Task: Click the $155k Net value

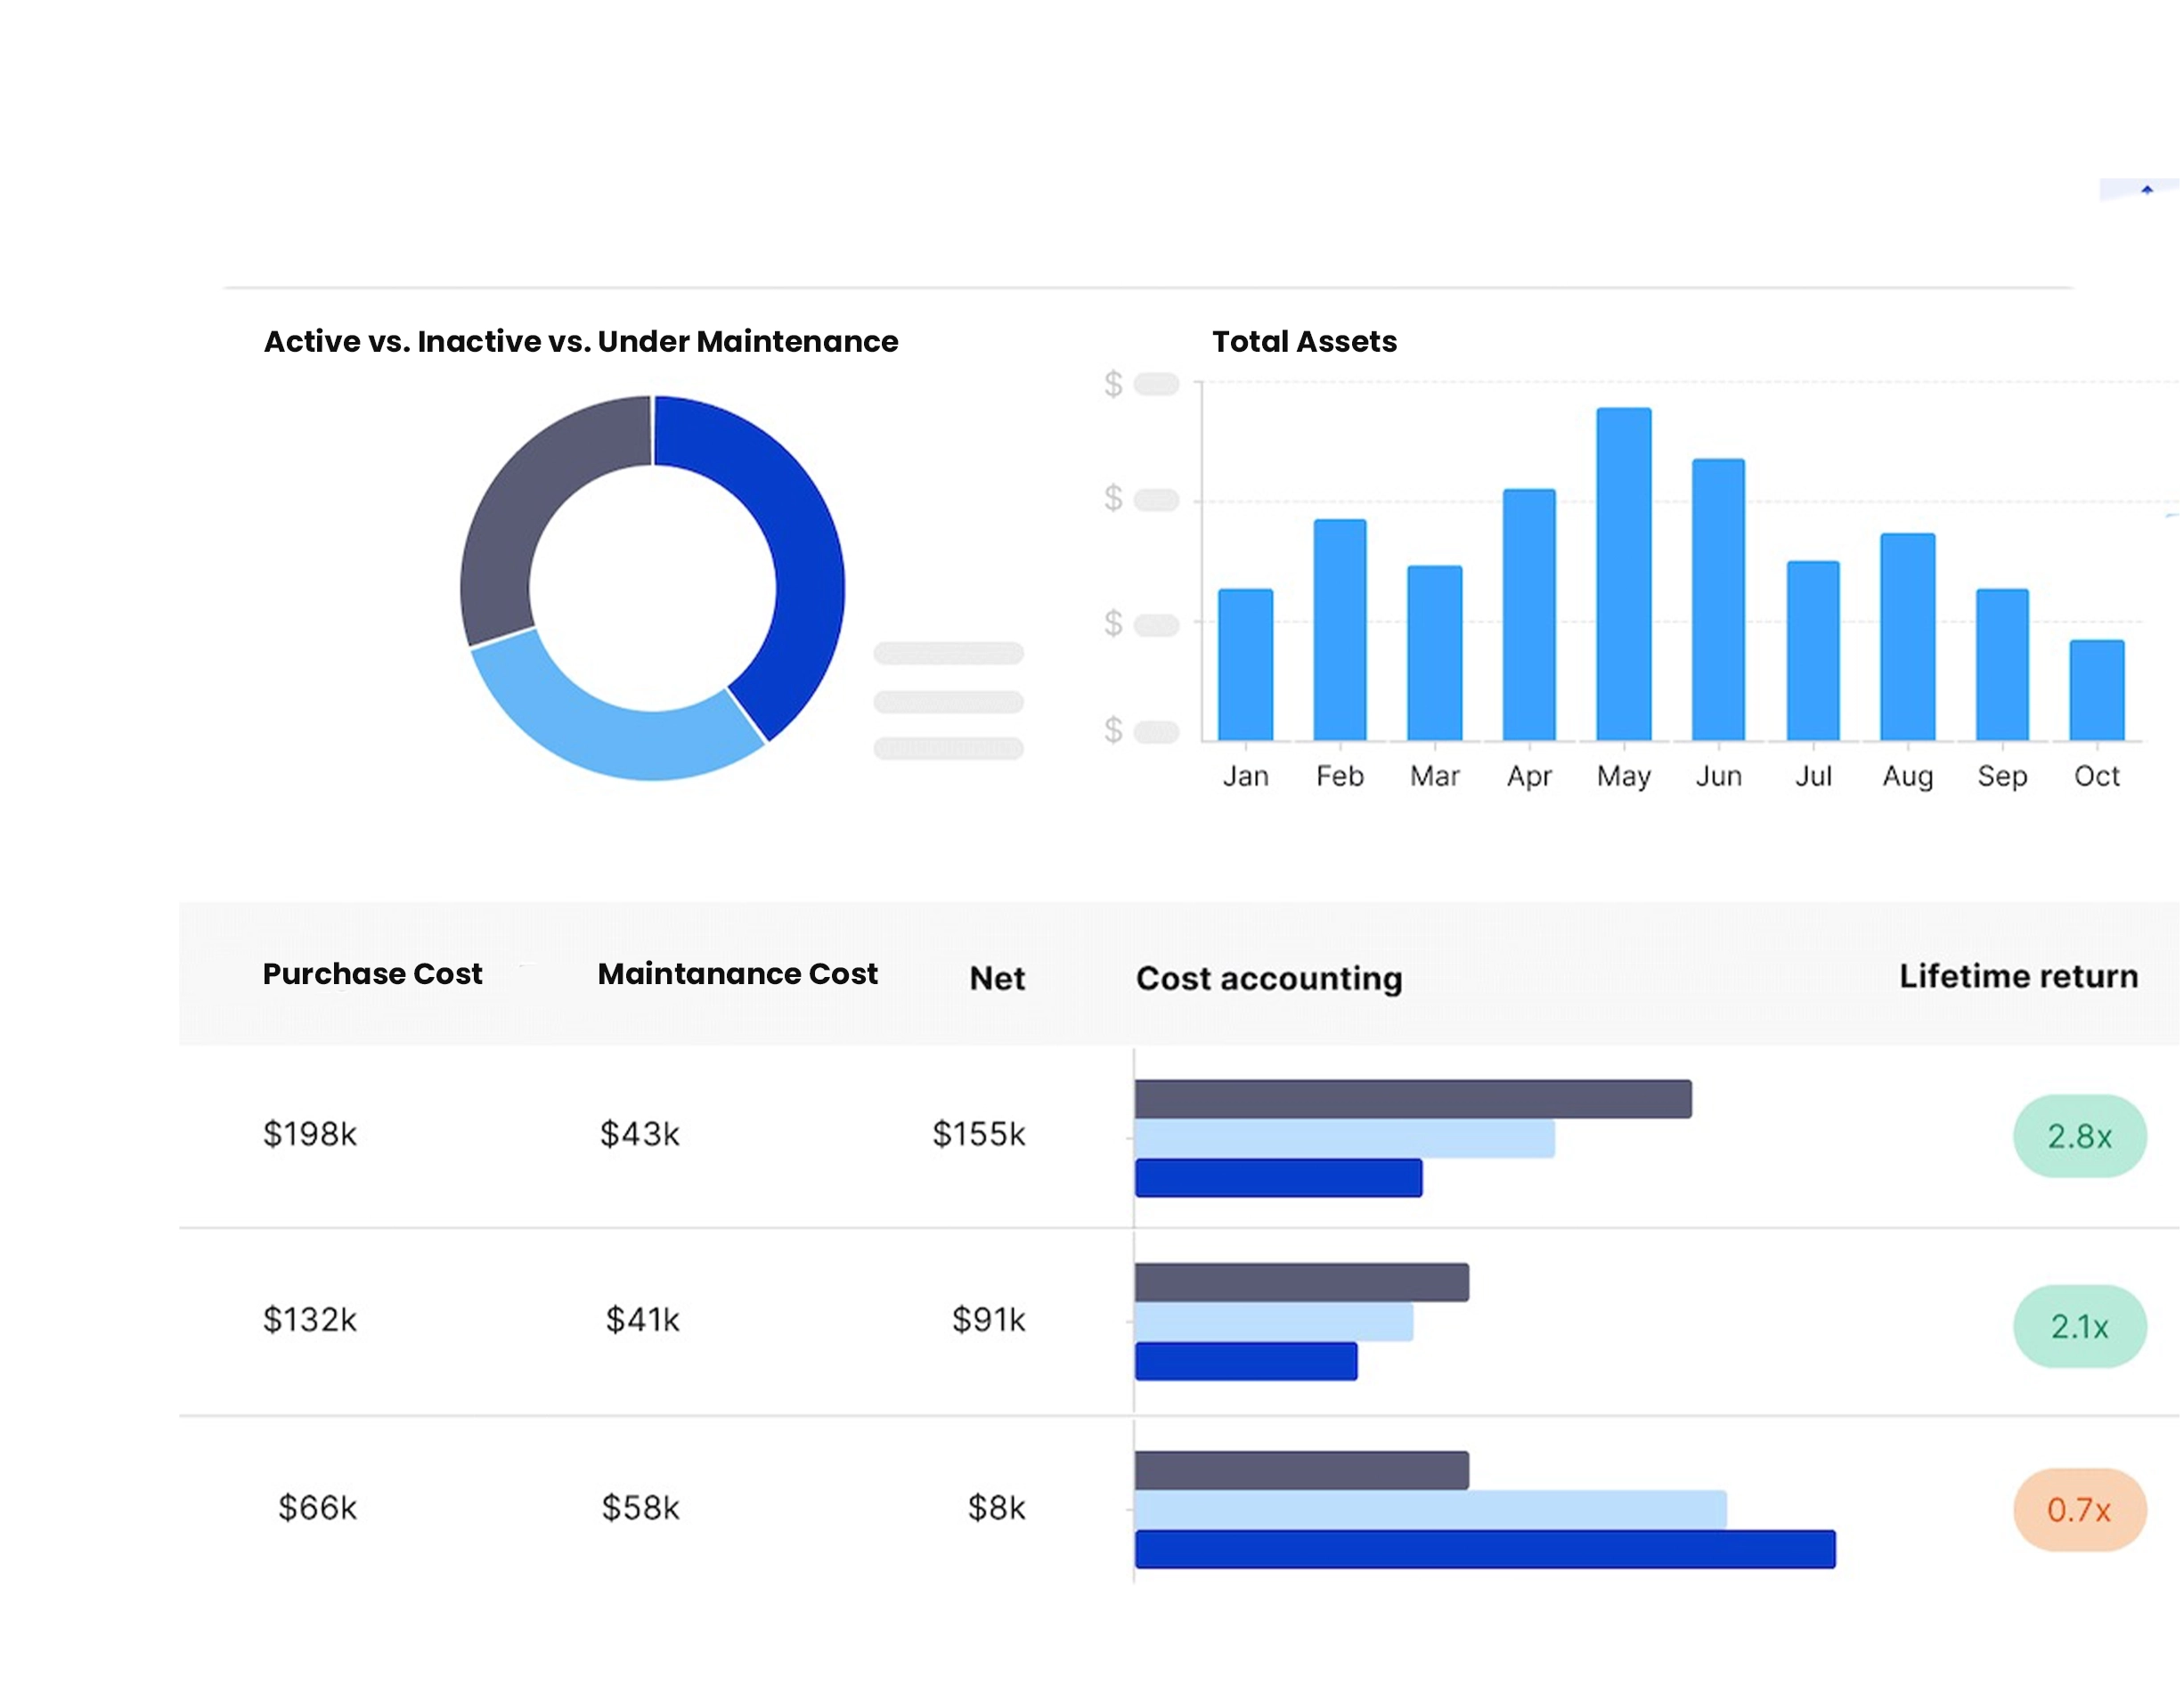Action: pyautogui.click(x=980, y=1135)
